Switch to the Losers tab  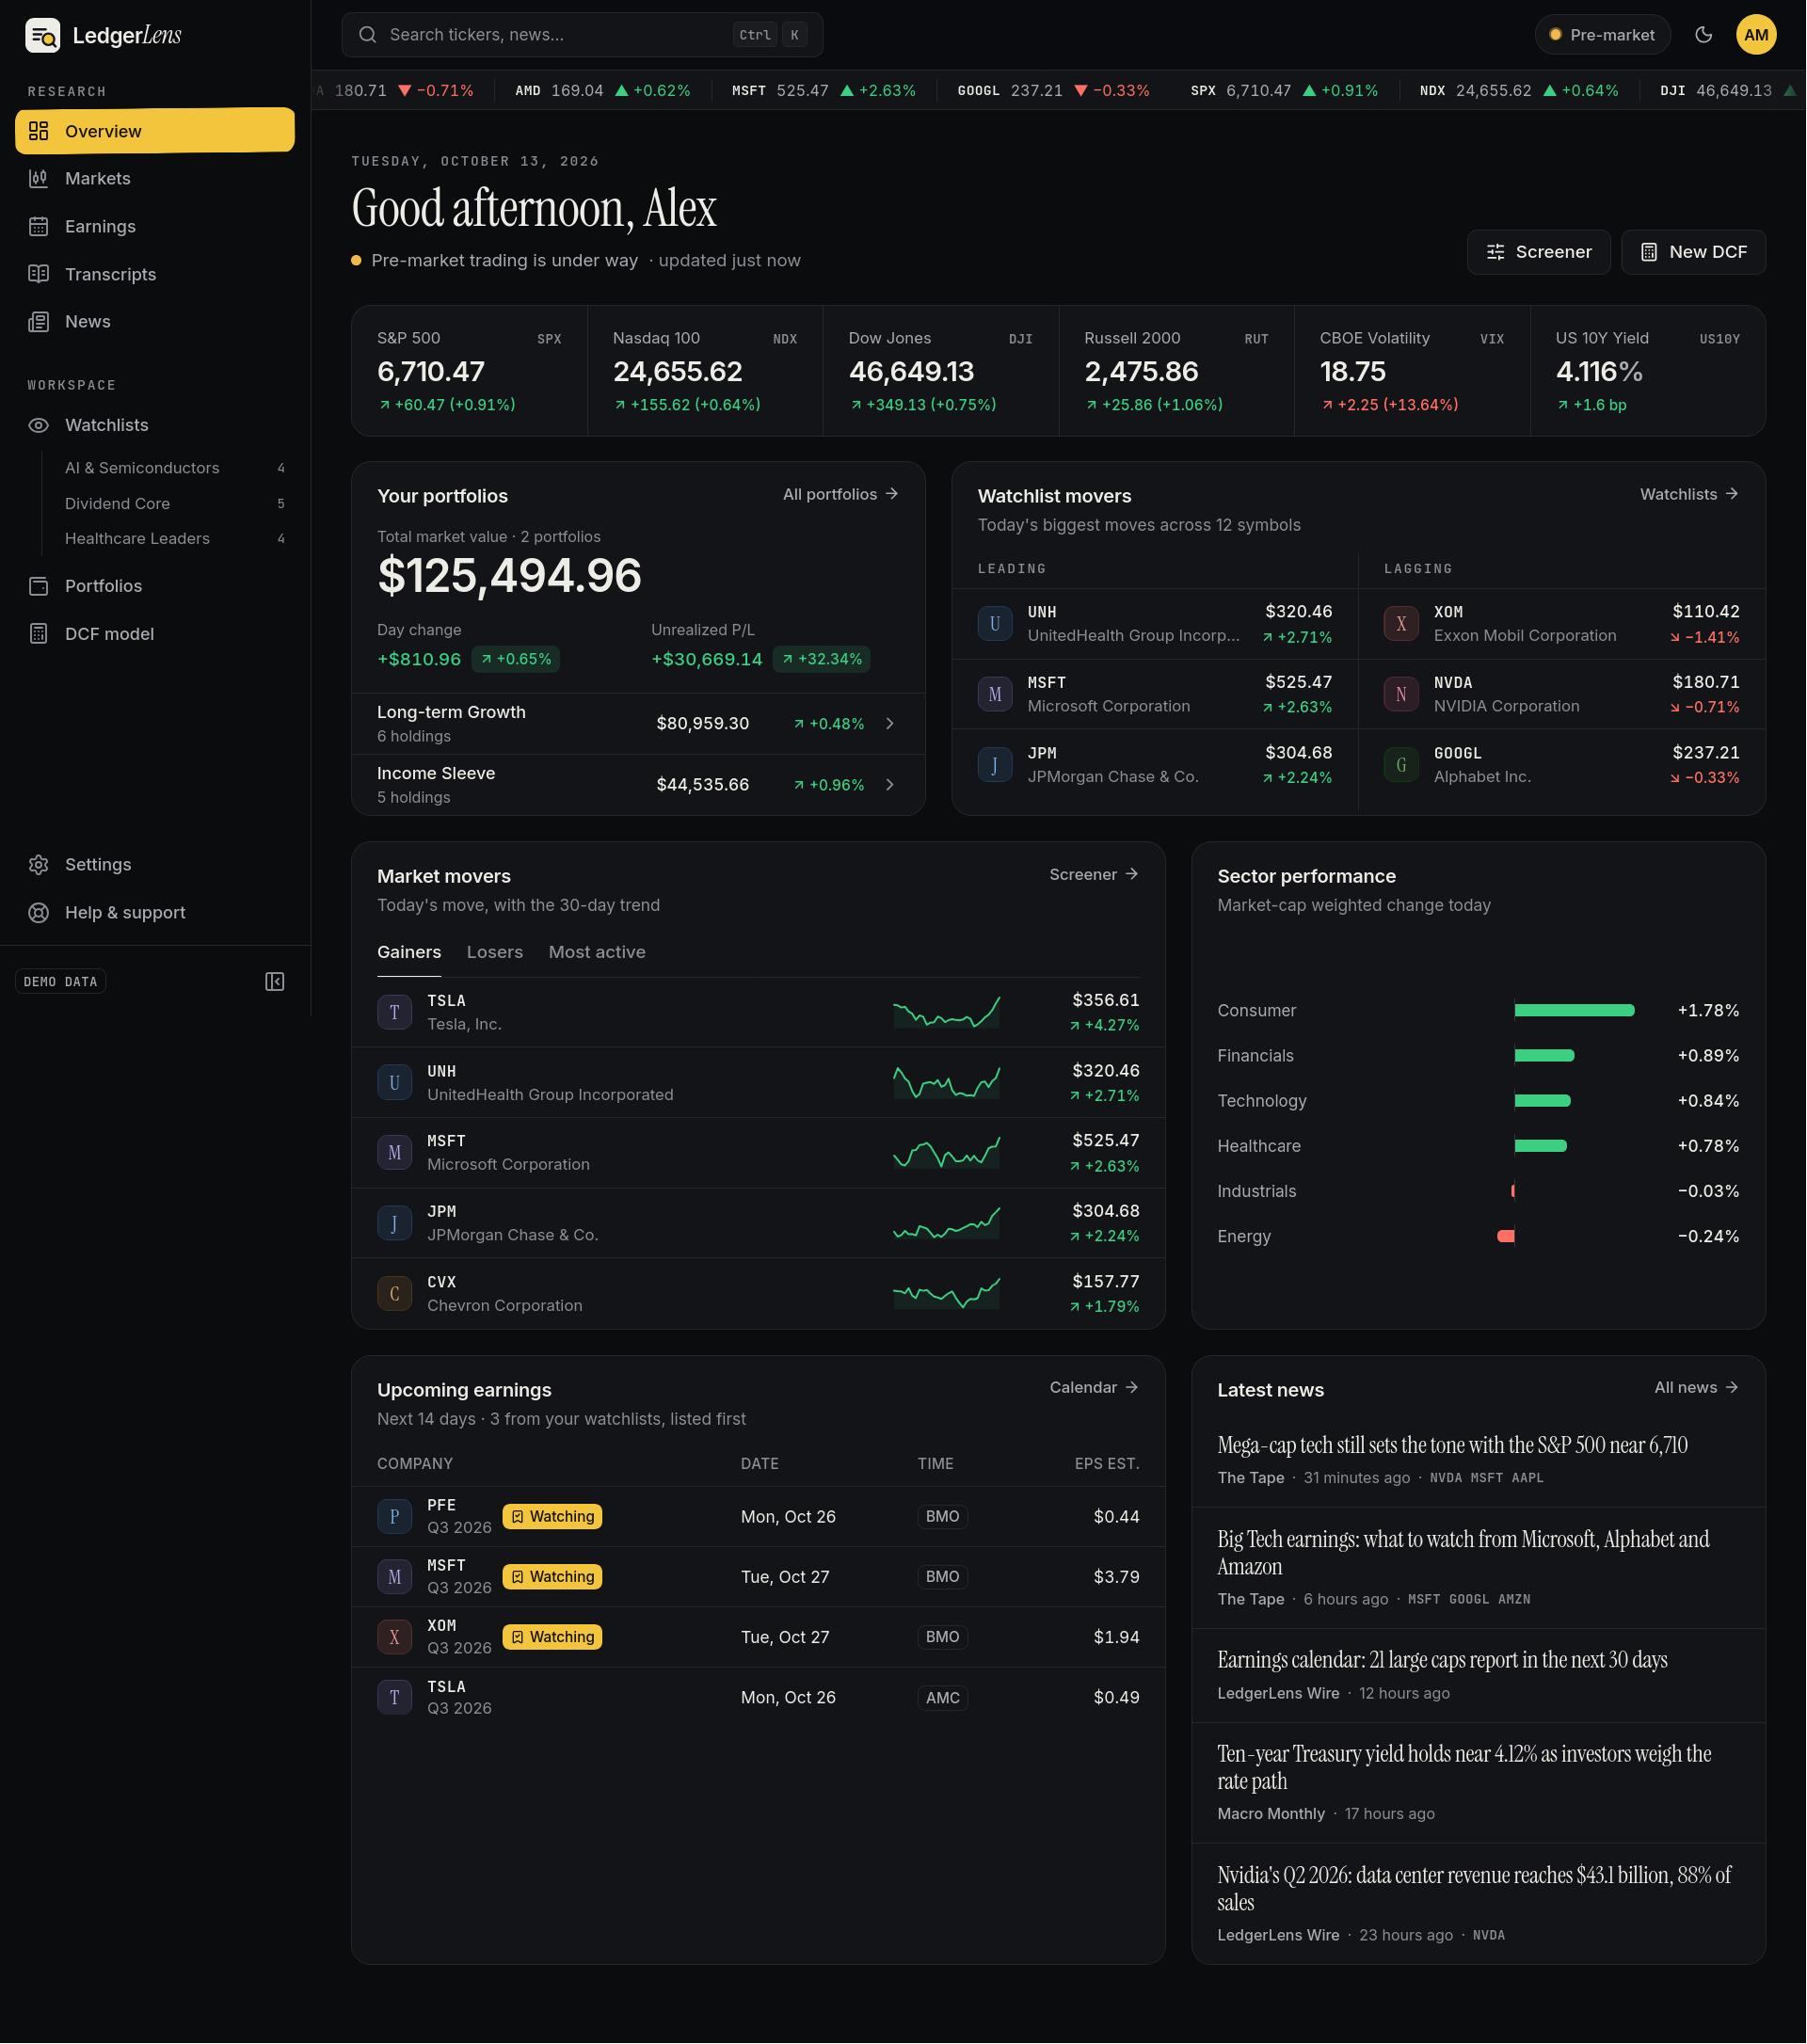(x=495, y=953)
